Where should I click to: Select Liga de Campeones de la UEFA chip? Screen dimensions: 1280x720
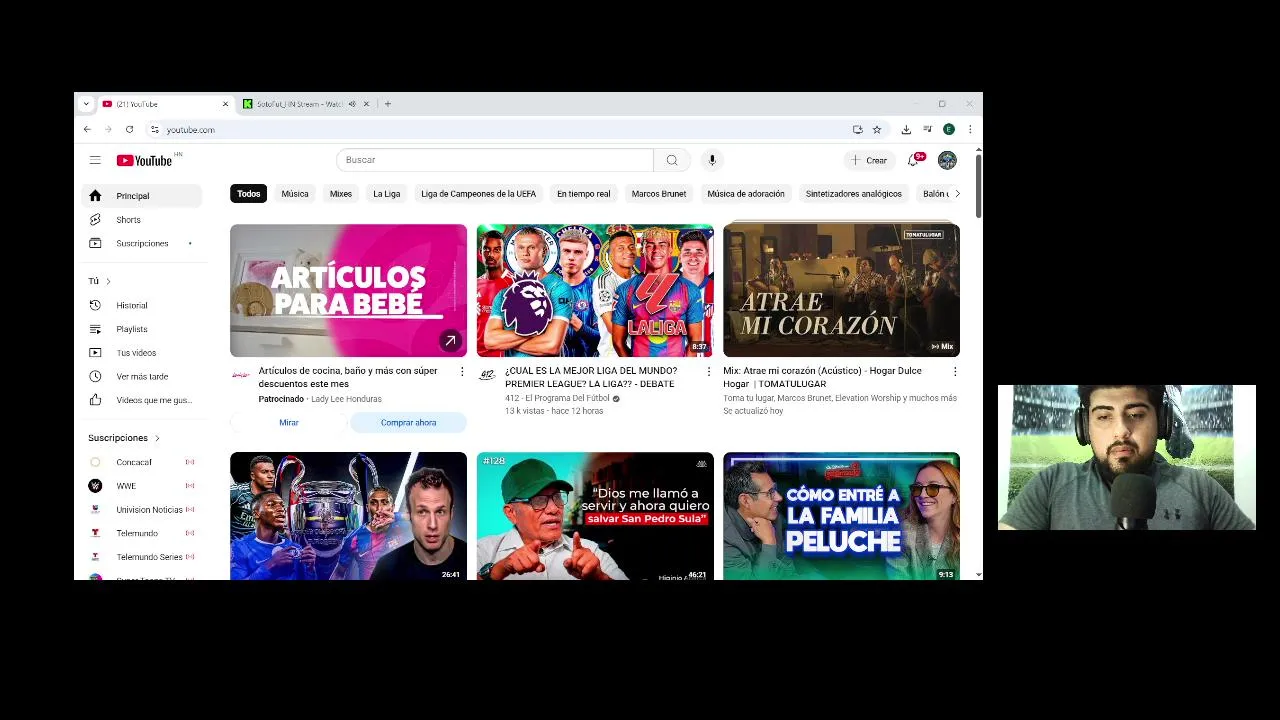tap(478, 194)
